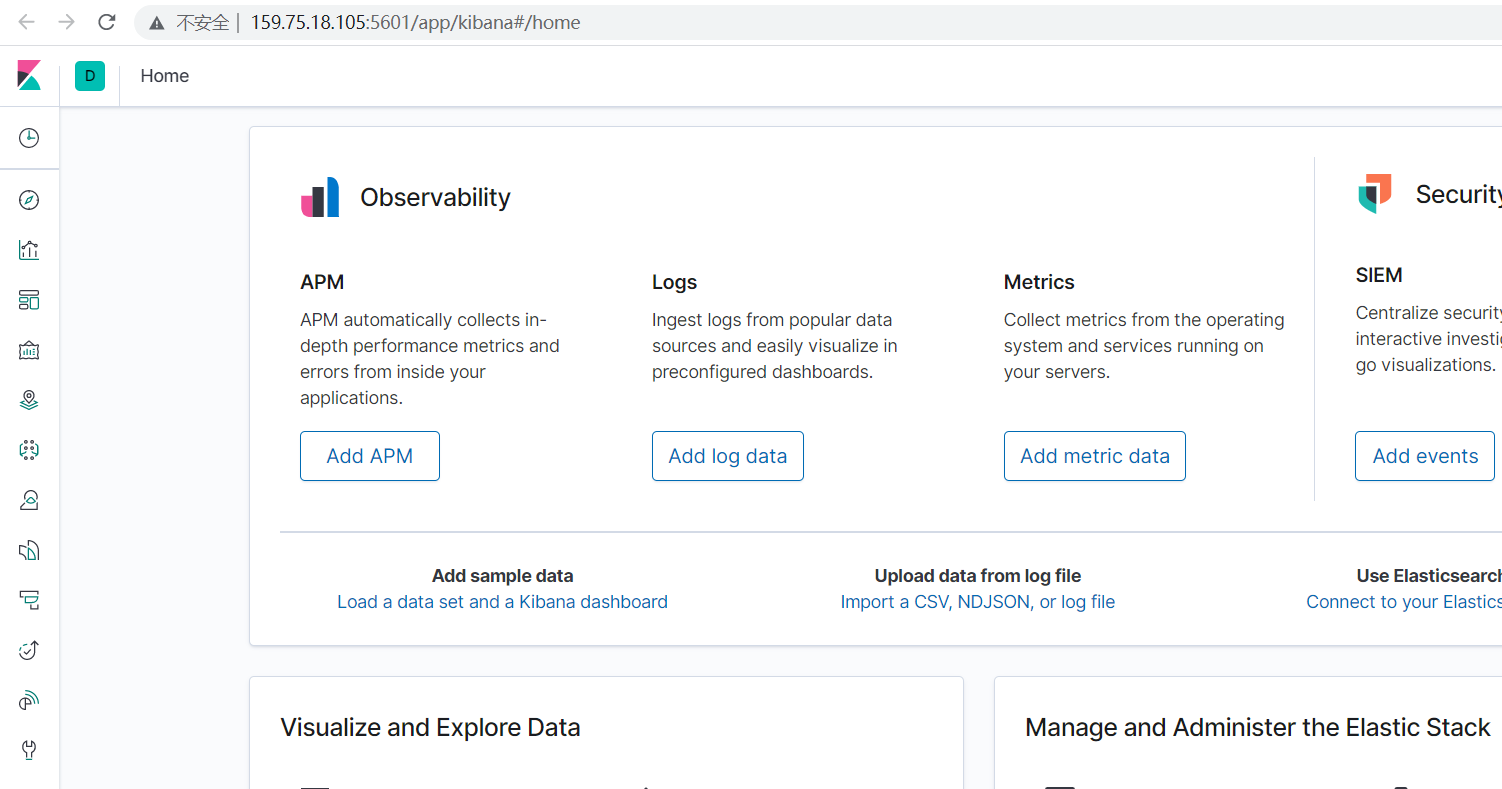Click the Add log data button
Image resolution: width=1502 pixels, height=789 pixels.
pyautogui.click(x=727, y=456)
